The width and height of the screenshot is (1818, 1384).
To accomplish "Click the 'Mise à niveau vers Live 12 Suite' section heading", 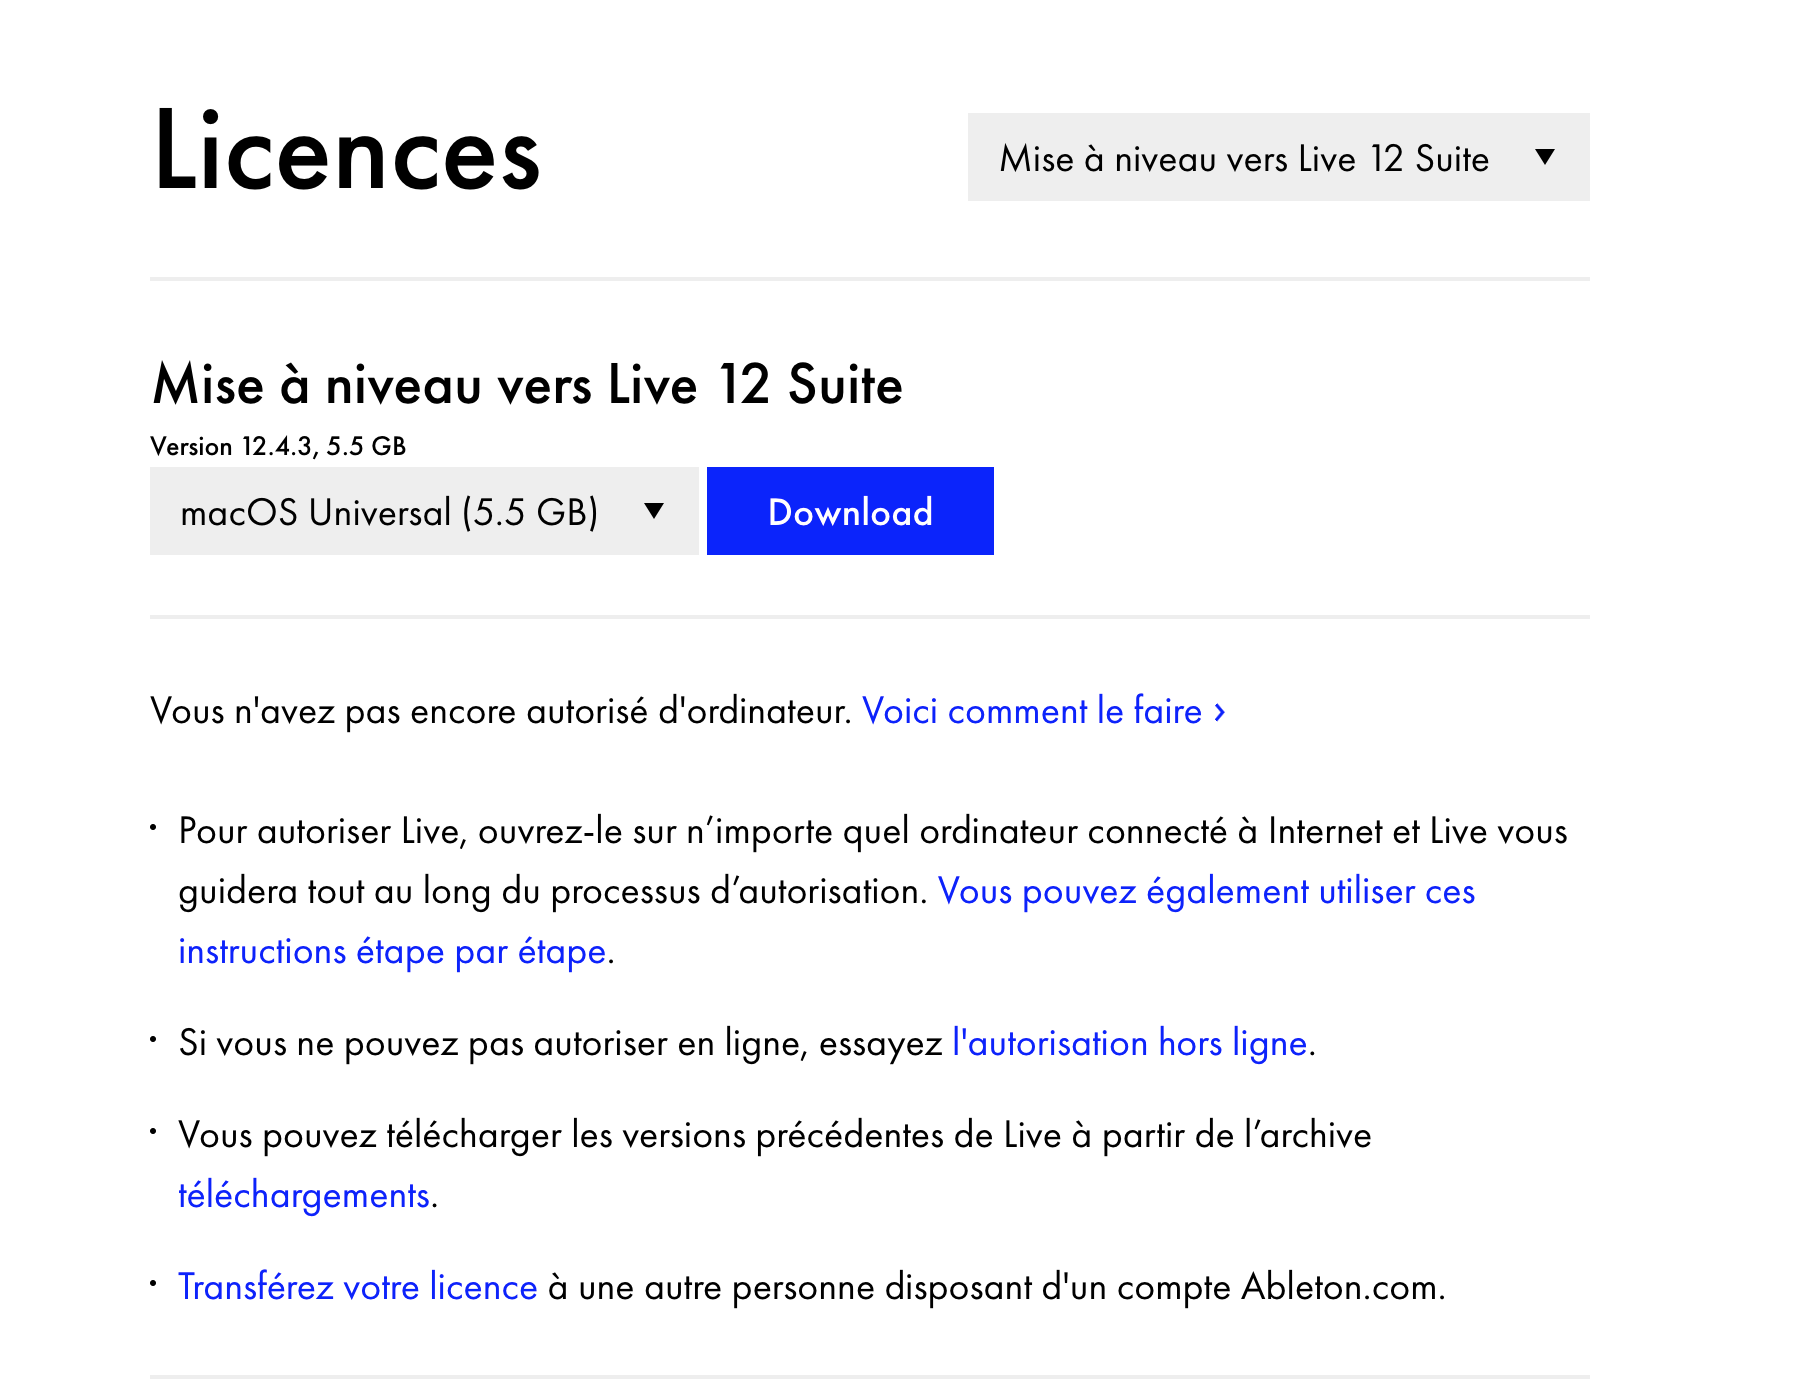I will point(527,385).
